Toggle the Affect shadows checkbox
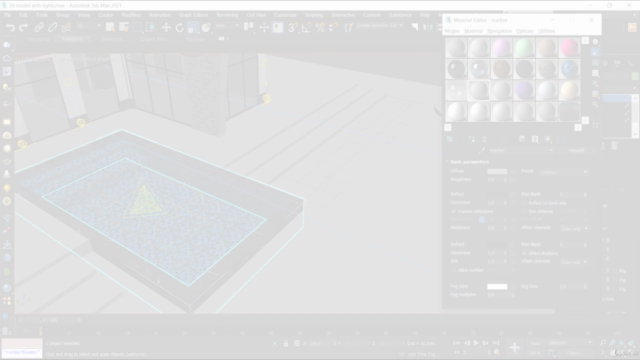 tap(524, 253)
